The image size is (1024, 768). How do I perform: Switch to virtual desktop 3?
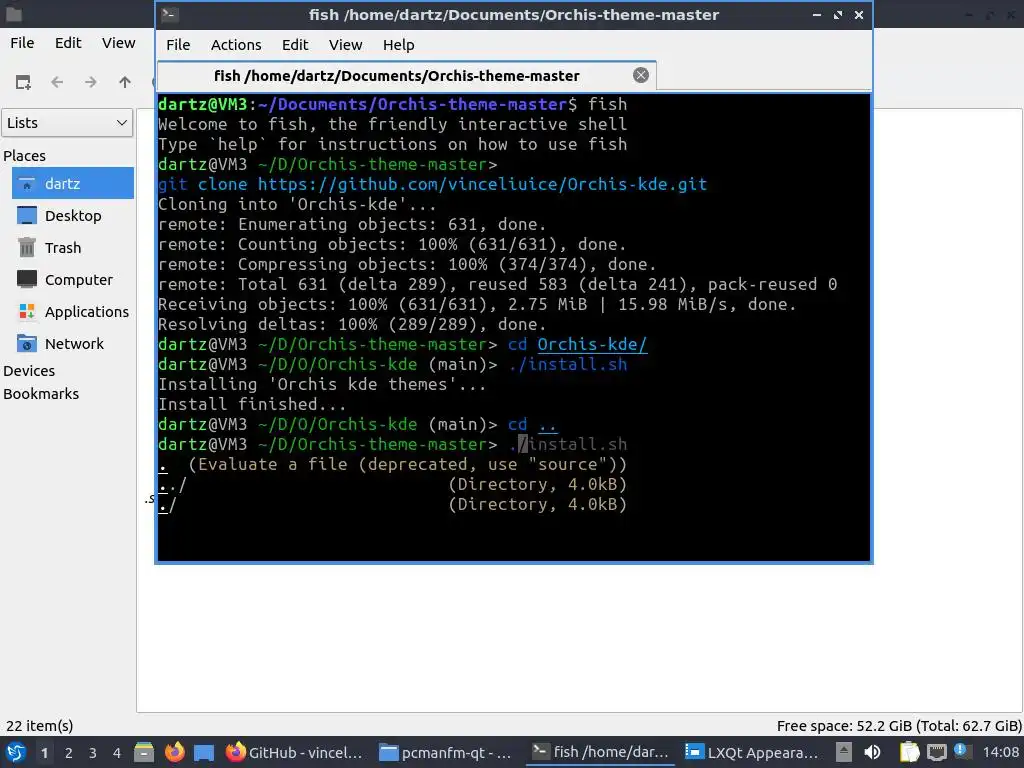pyautogui.click(x=93, y=753)
